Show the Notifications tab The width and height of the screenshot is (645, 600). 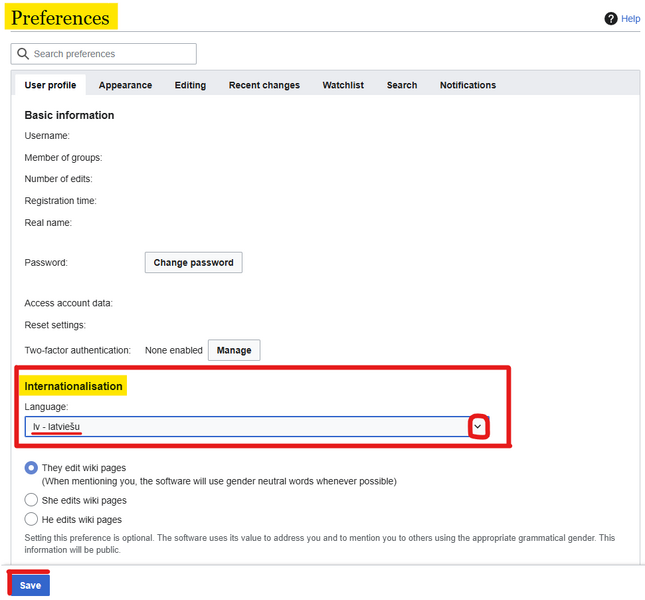(468, 85)
